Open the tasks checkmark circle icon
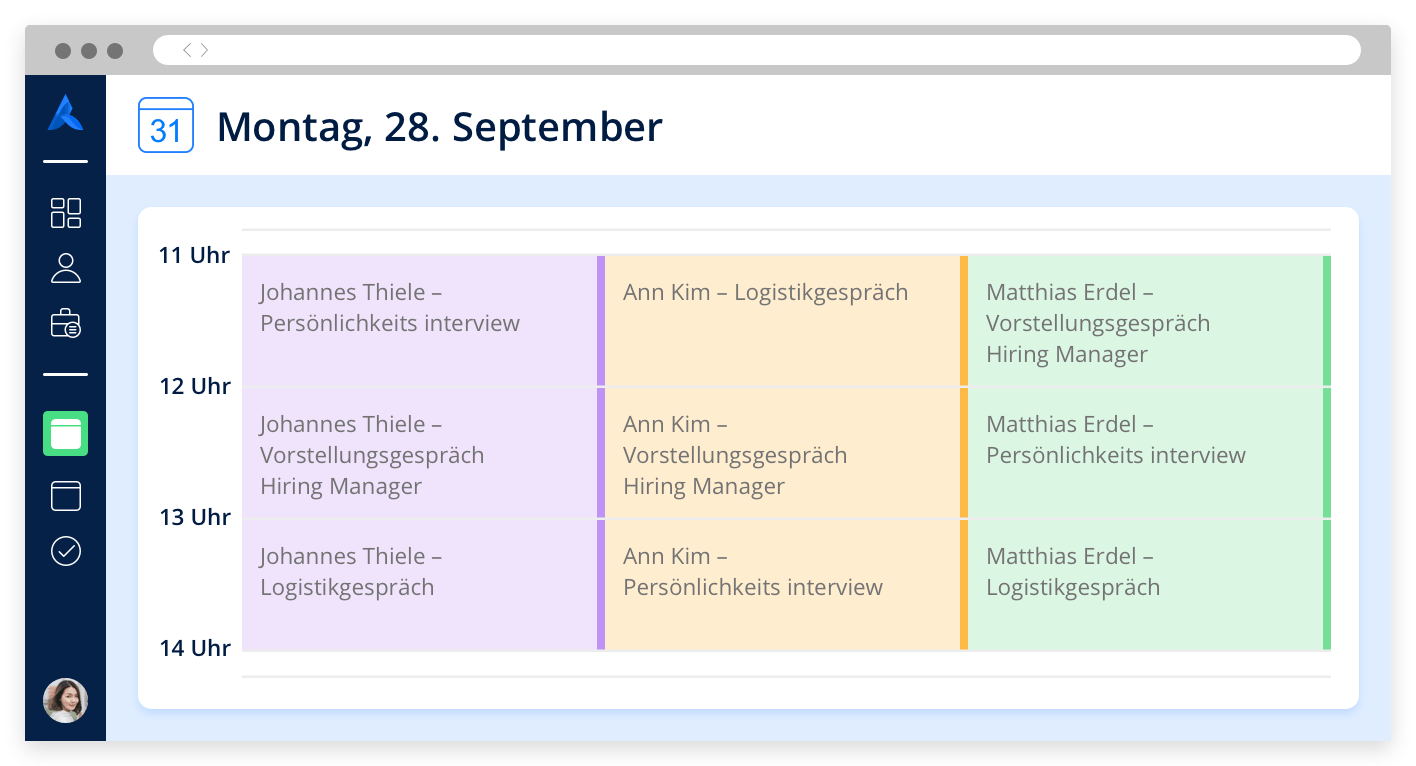The width and height of the screenshot is (1416, 766). point(66,551)
